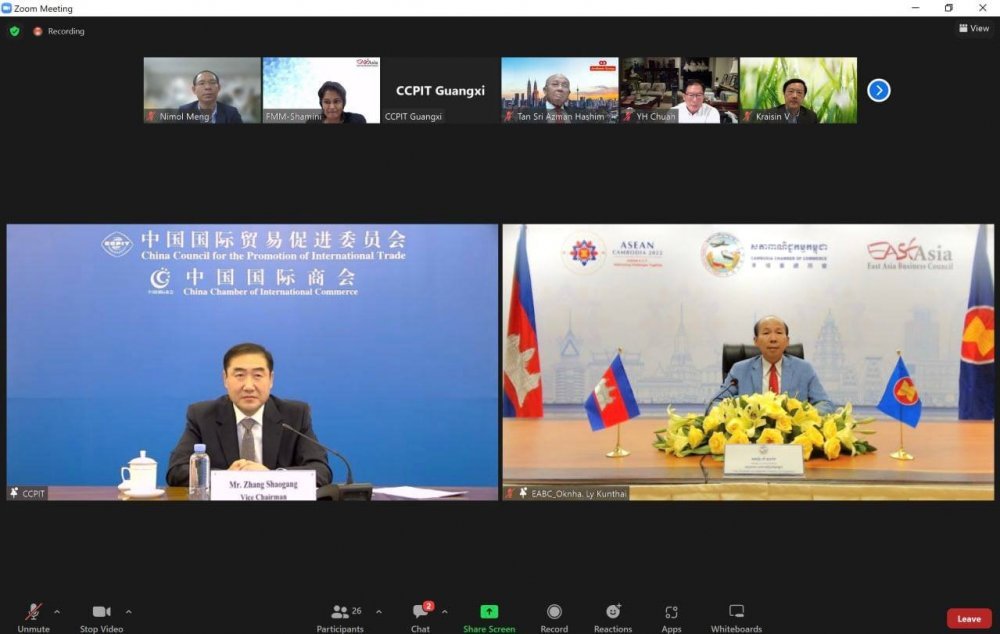
Task: Toggle the camera with Stop Video
Action: 102,612
